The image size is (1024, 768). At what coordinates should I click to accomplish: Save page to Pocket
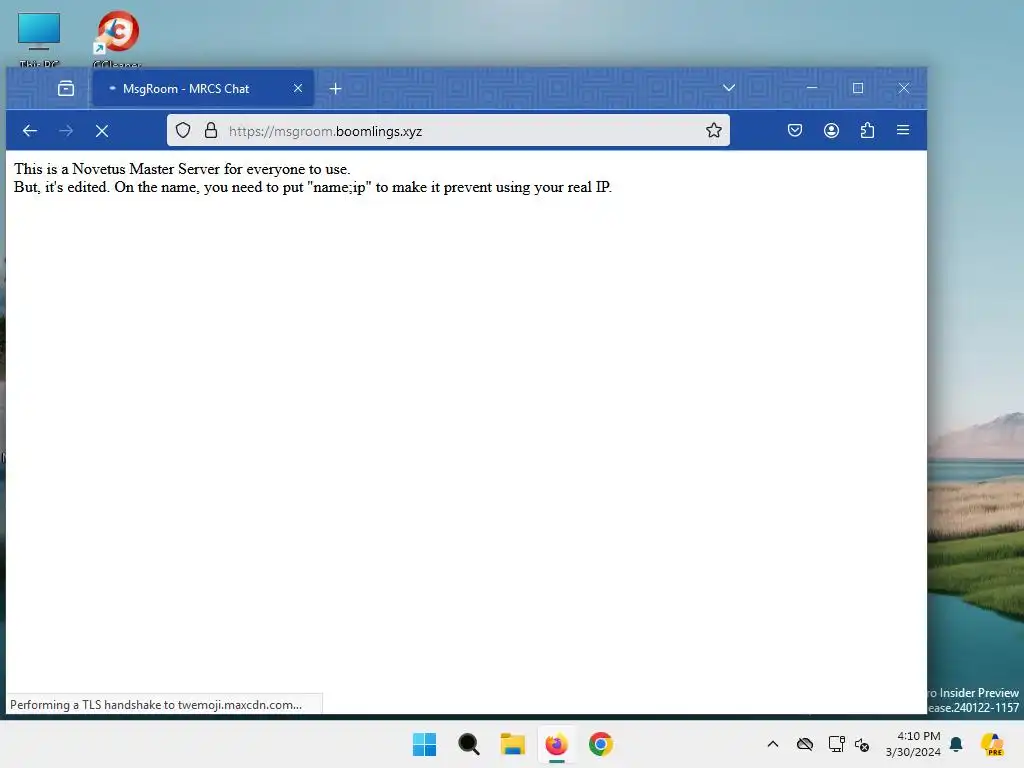(x=795, y=131)
